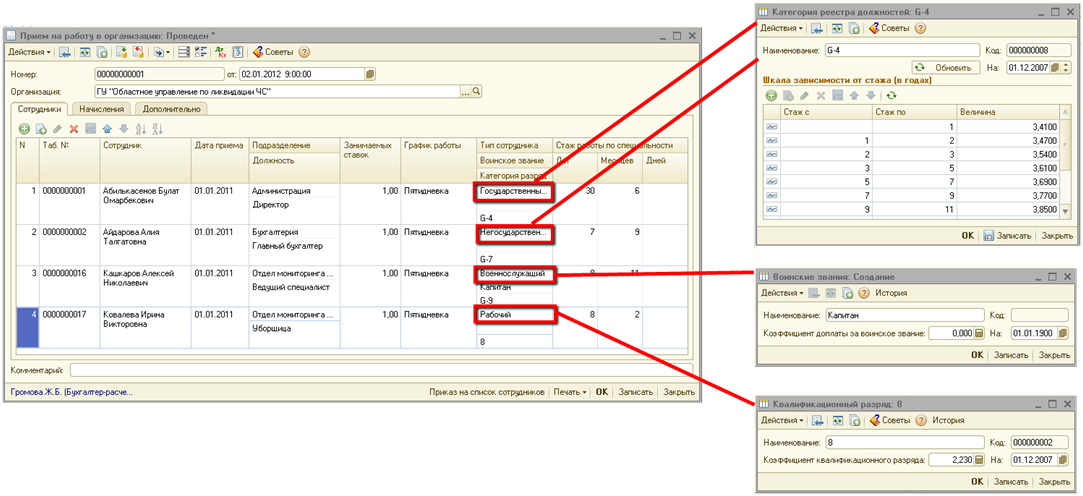Click red delete-row X in employees toolbar
This screenshot has height=496, width=1083.
pos(74,129)
